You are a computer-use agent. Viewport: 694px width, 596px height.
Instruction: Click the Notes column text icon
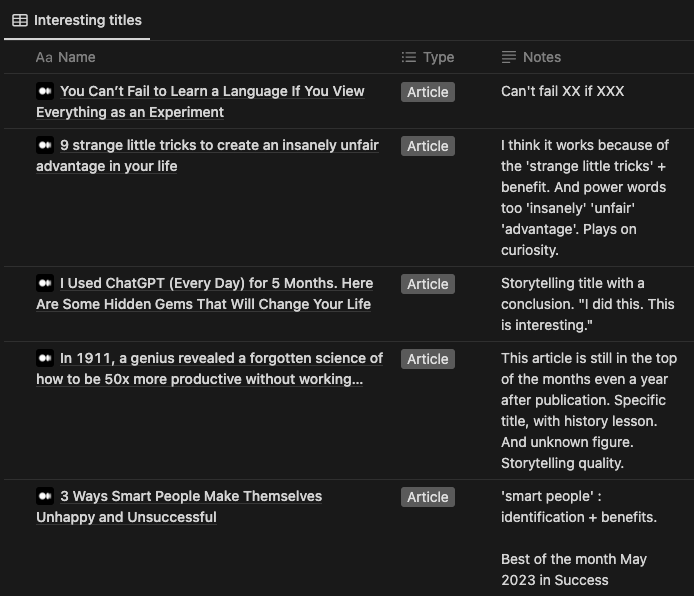[509, 57]
